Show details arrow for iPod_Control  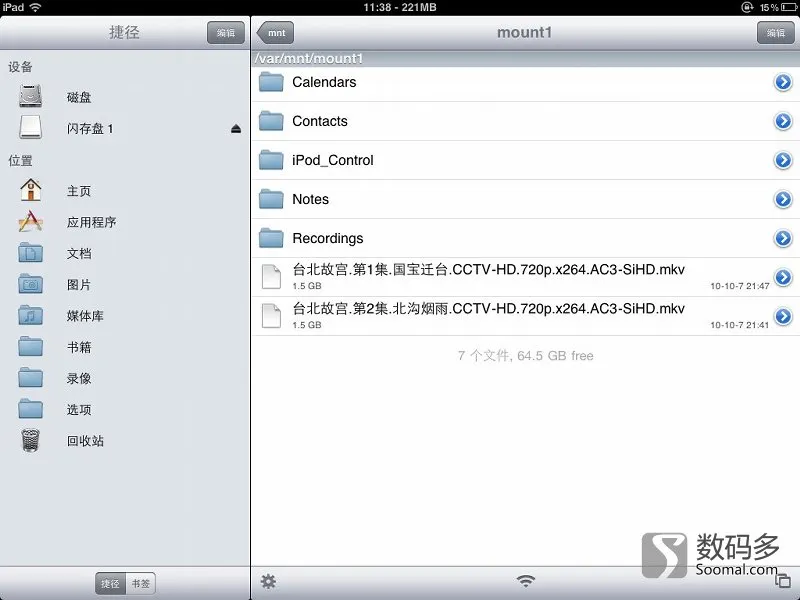783,160
